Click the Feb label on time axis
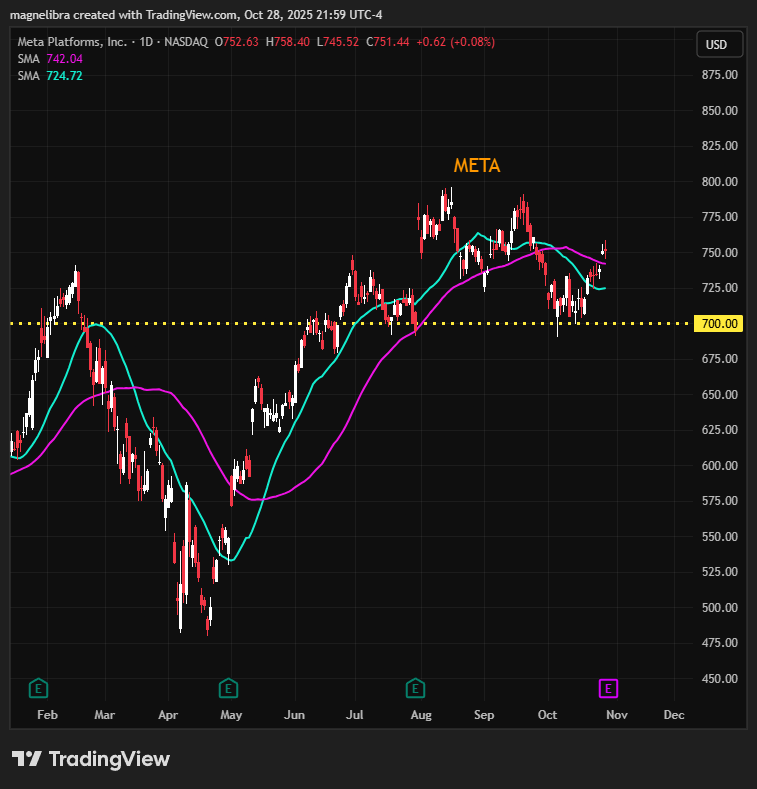This screenshot has height=789, width=757. tap(47, 715)
